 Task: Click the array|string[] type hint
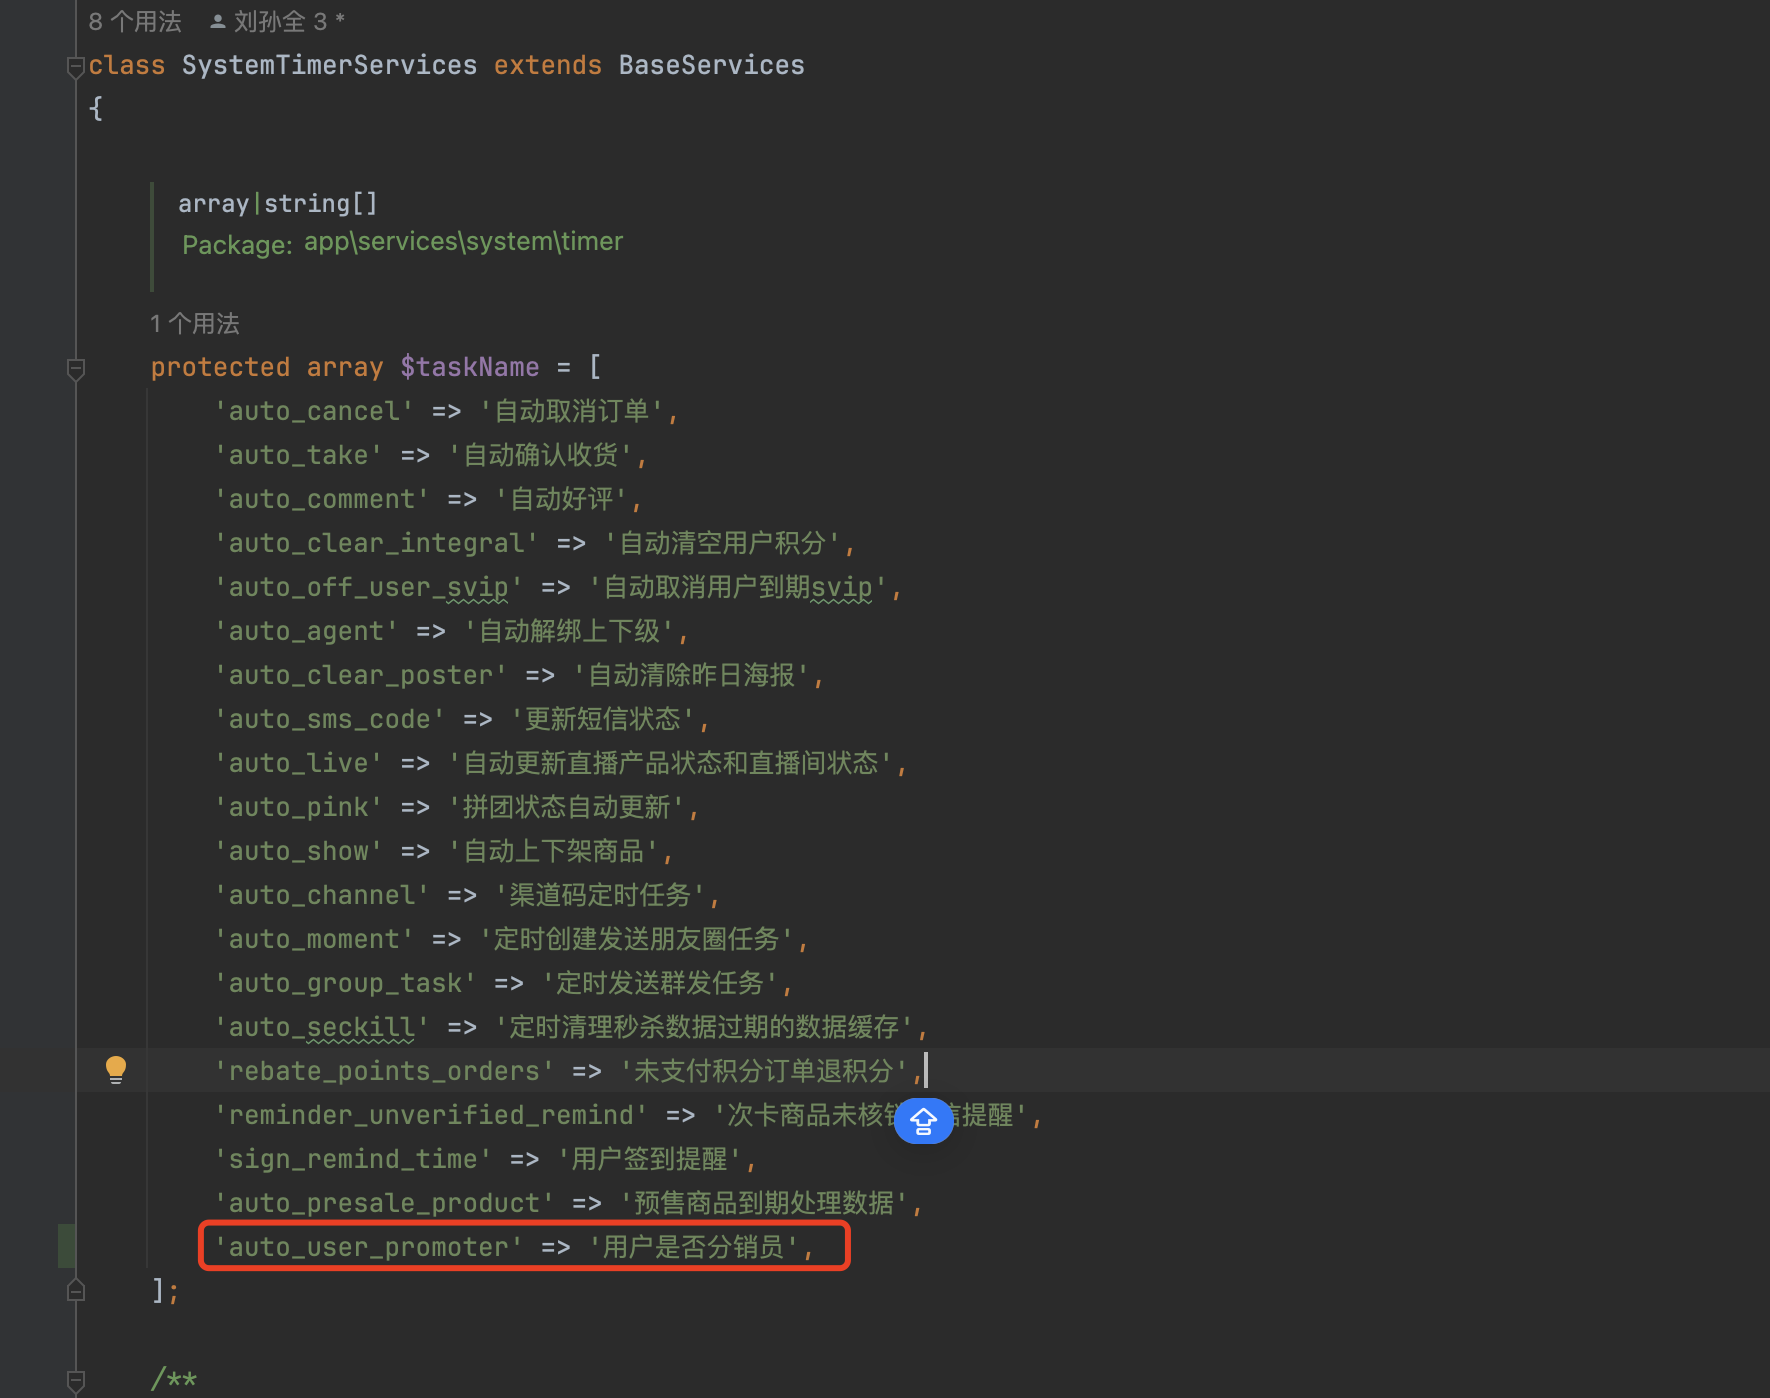(x=278, y=202)
